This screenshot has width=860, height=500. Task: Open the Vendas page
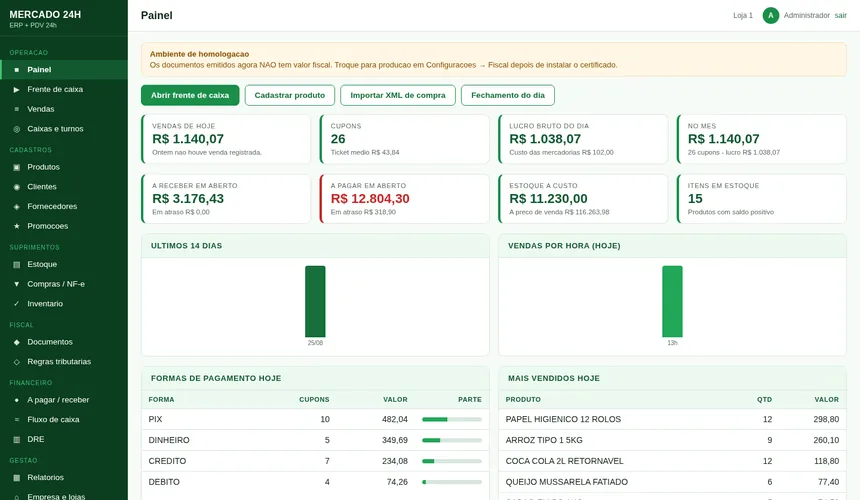[64, 109]
